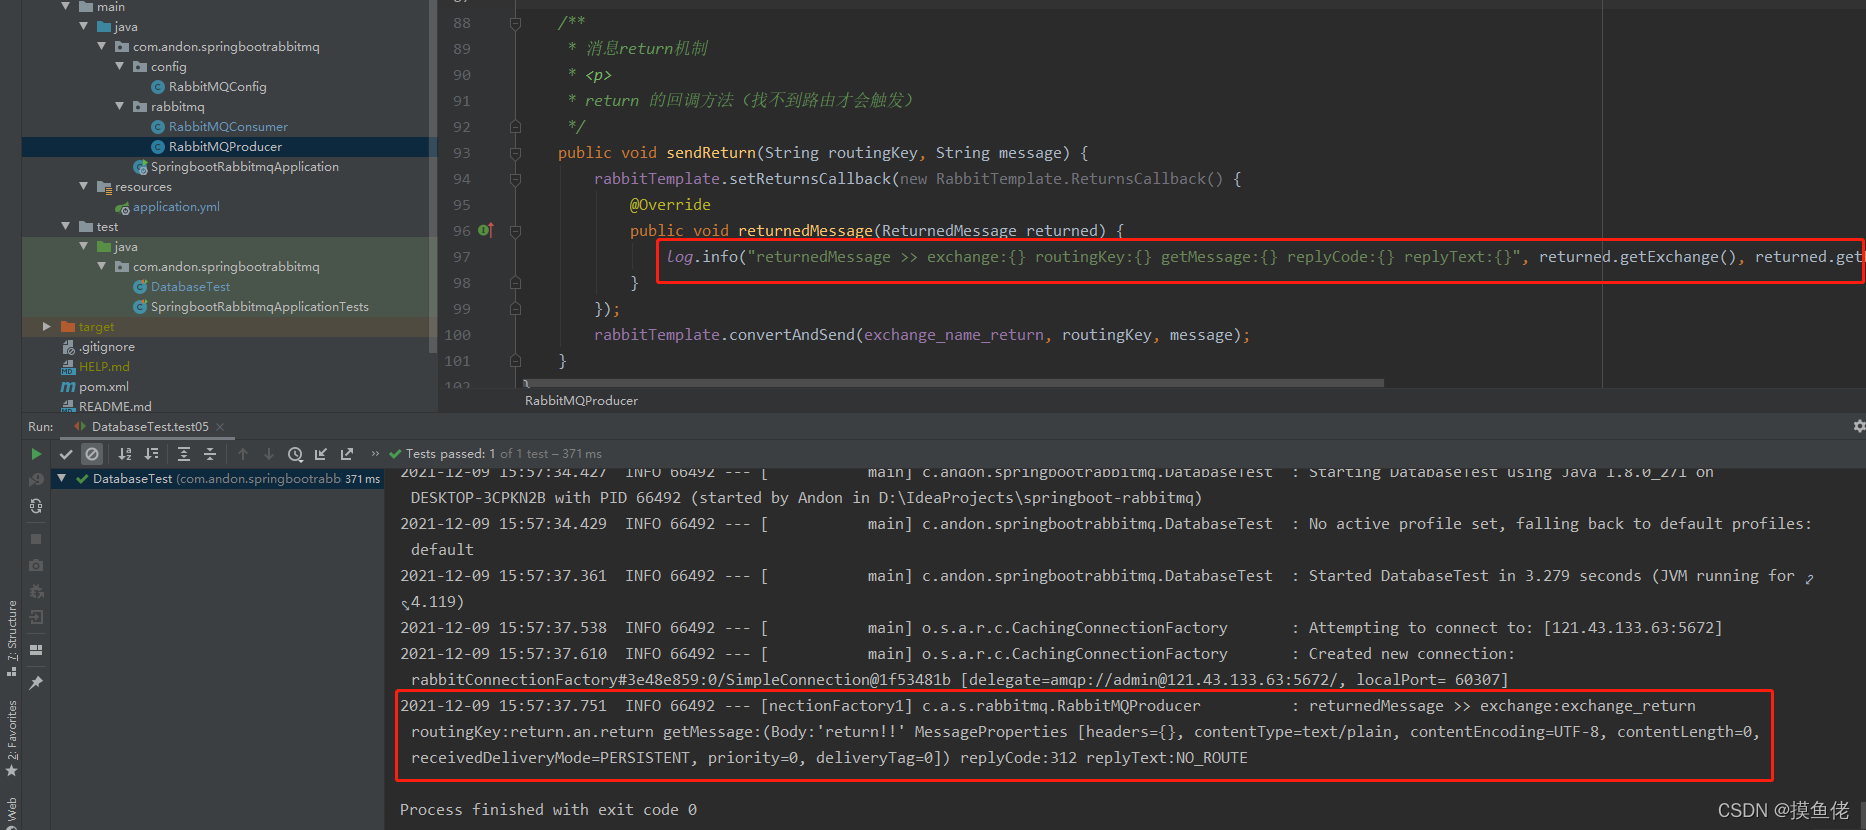1866x830 pixels.
Task: Toggle Show Ignored tests filter
Action: (x=92, y=454)
